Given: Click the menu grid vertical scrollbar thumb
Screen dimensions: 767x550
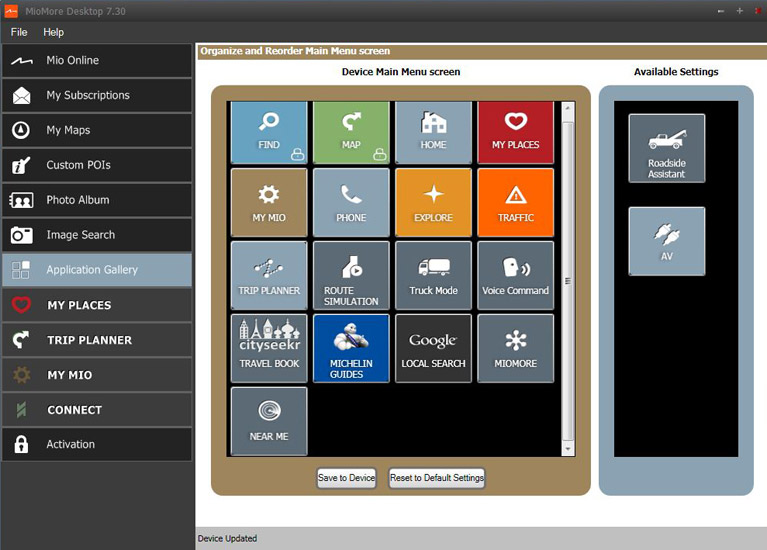Looking at the screenshot, I should pos(568,281).
